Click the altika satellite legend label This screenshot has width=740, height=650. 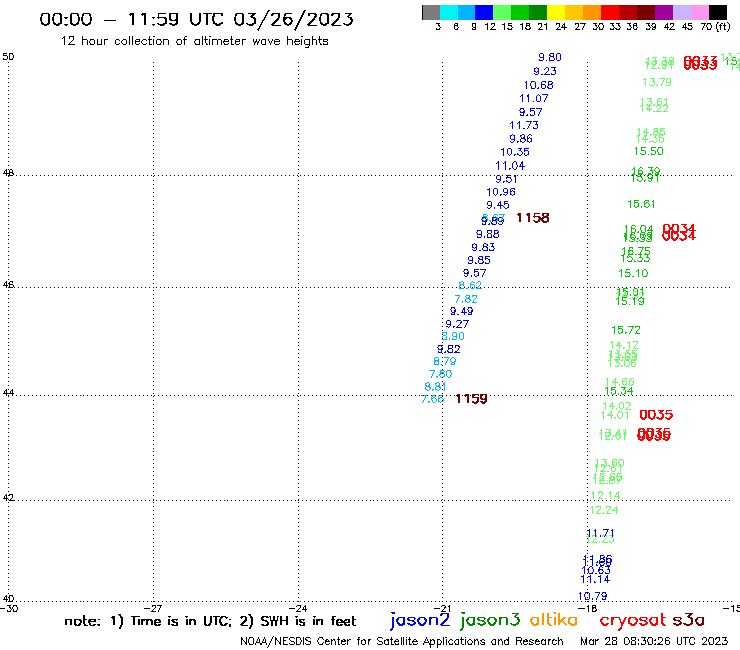553,620
